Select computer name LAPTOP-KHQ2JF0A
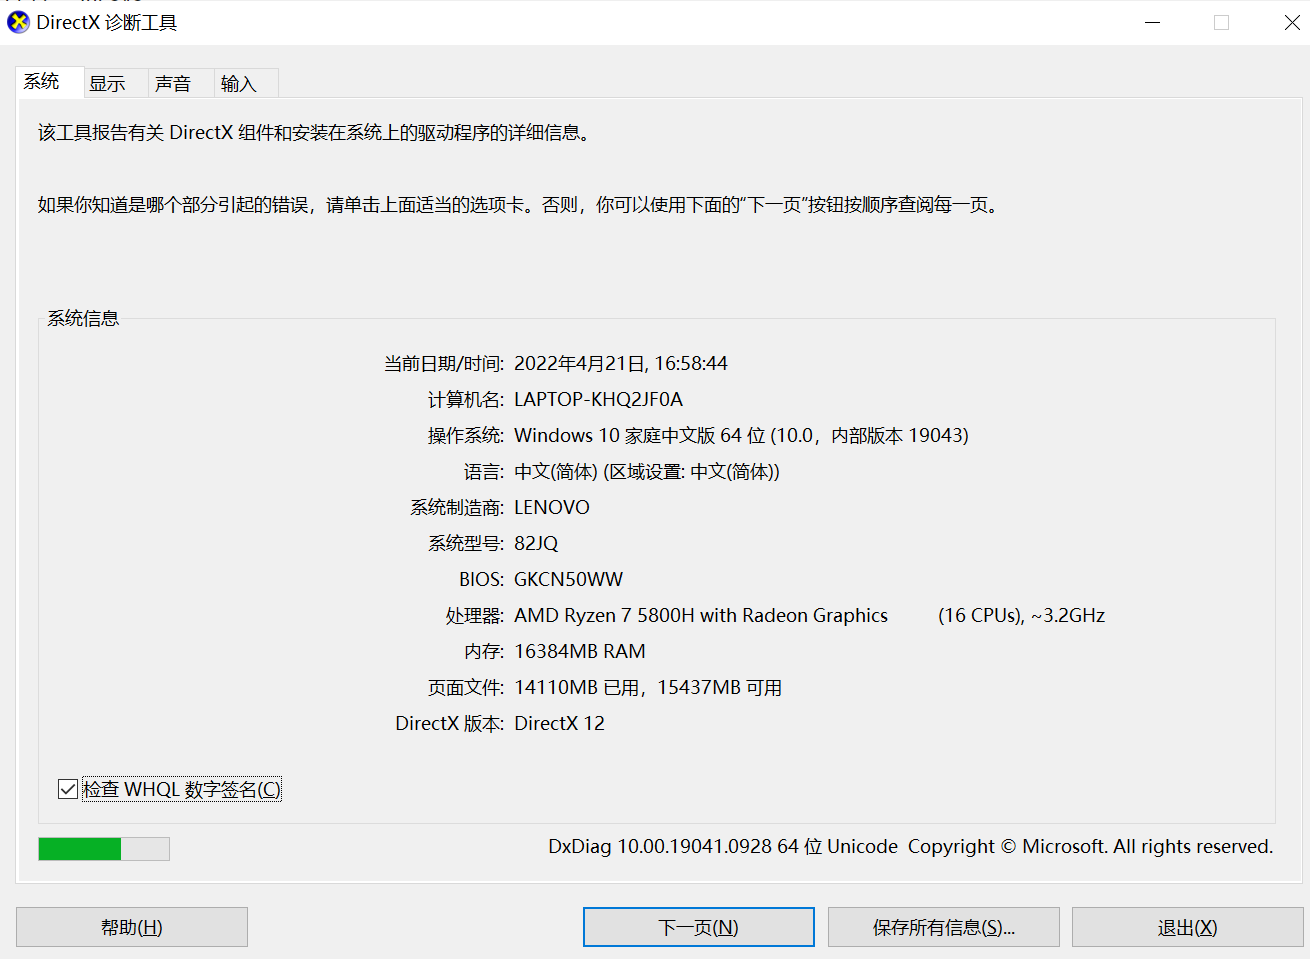 click(x=598, y=399)
